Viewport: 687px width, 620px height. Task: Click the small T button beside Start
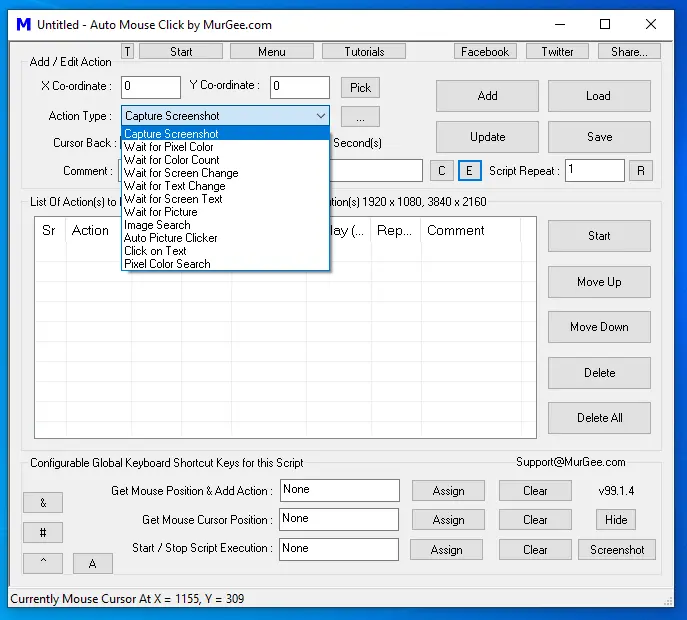click(x=127, y=52)
